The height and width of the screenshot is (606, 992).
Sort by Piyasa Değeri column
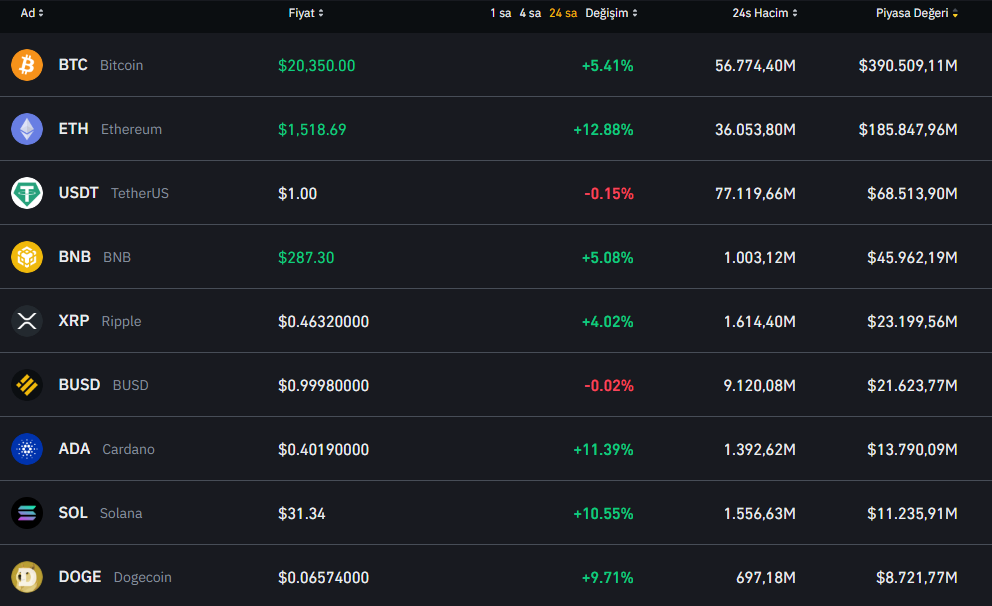click(916, 13)
